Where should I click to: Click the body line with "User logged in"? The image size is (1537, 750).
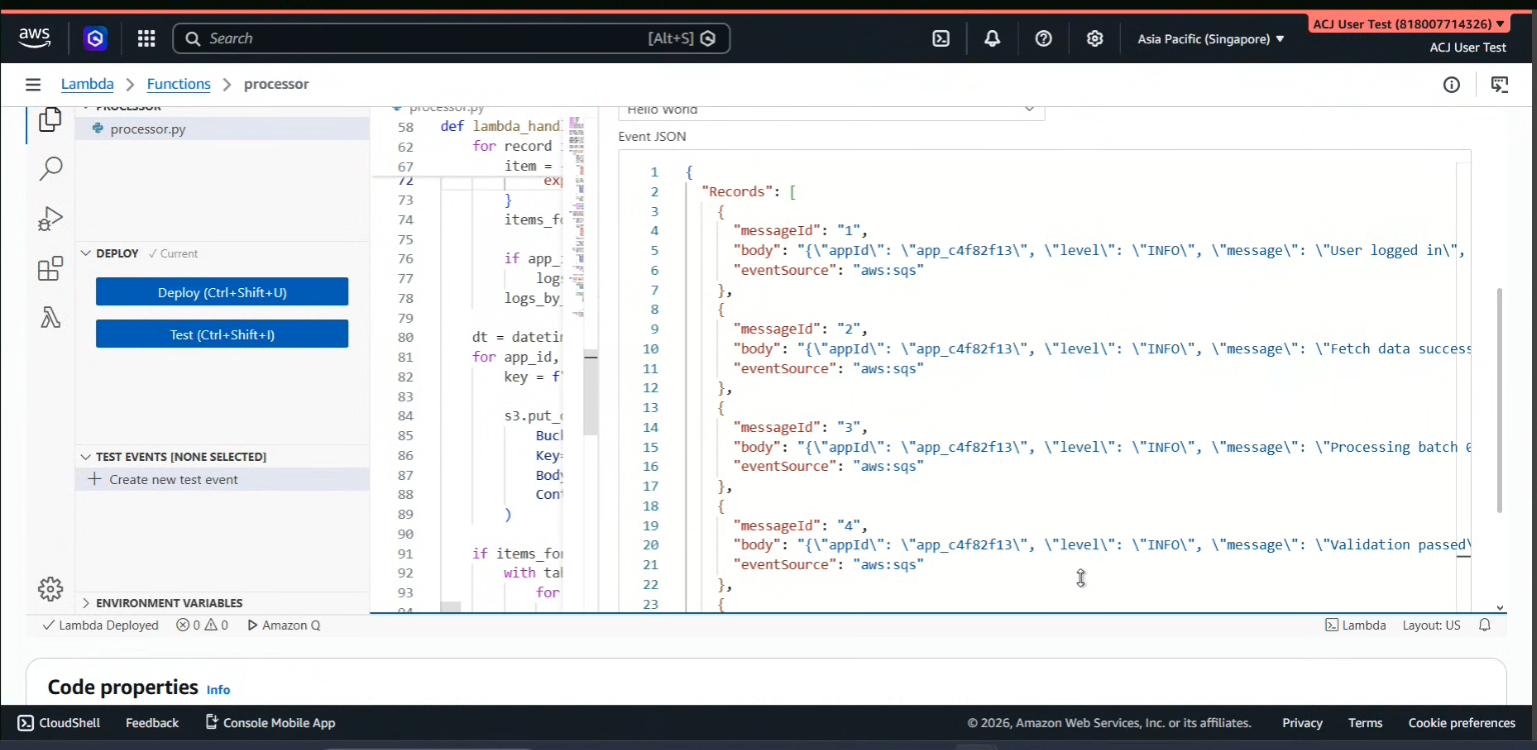coord(1100,251)
